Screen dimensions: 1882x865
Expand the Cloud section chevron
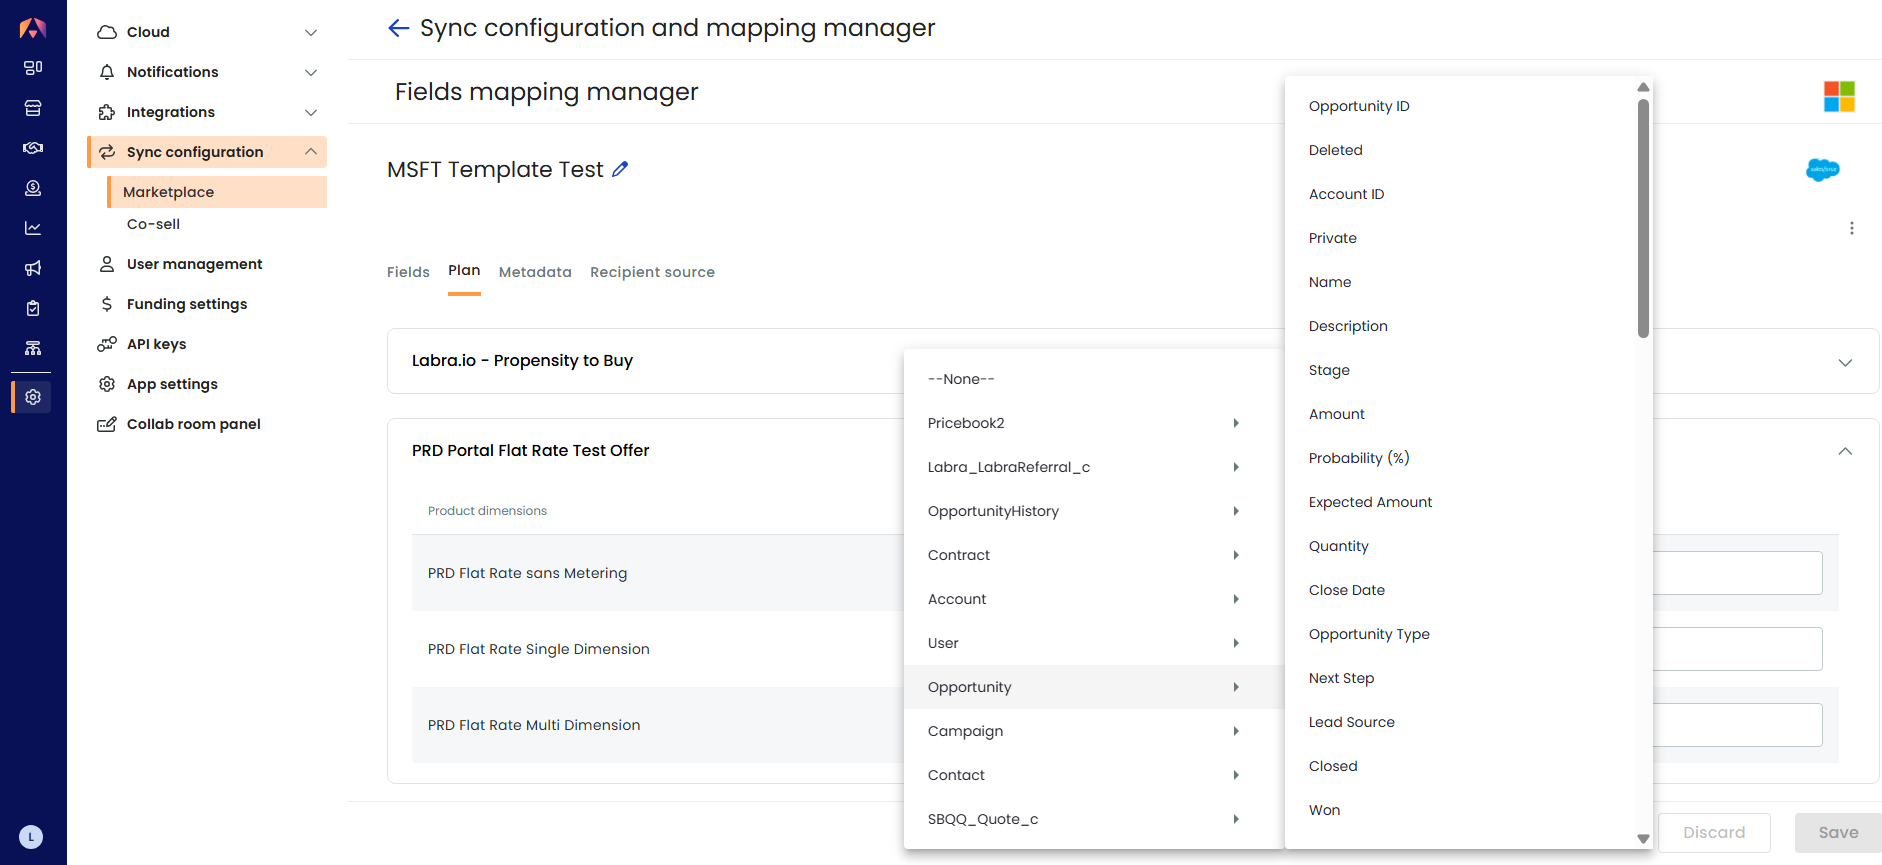(x=311, y=32)
